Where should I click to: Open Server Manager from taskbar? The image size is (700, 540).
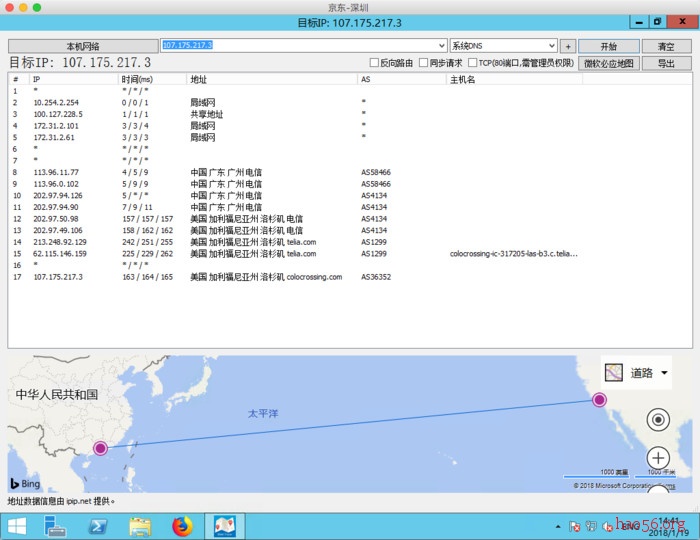[x=55, y=527]
